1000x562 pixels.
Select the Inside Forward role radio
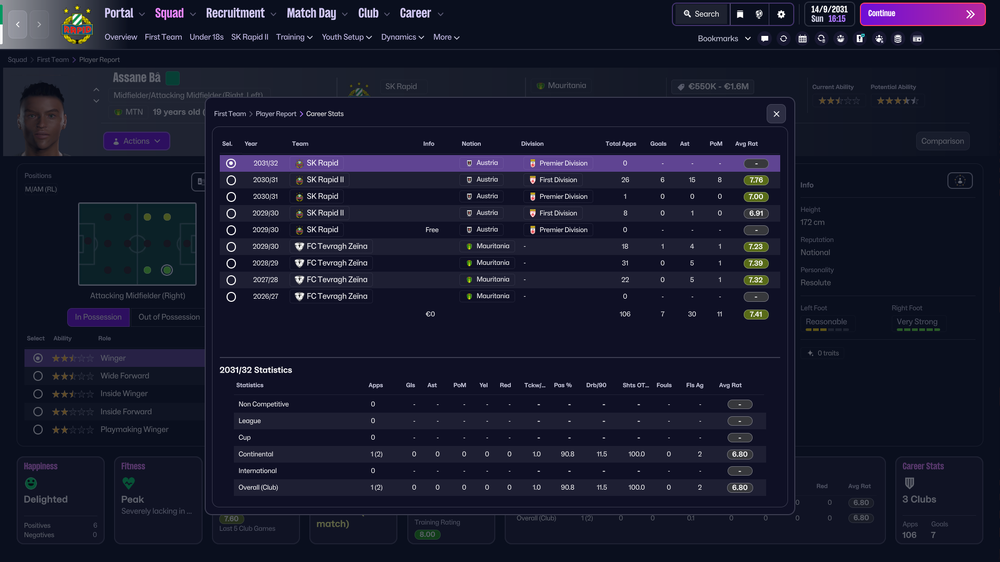coord(38,411)
